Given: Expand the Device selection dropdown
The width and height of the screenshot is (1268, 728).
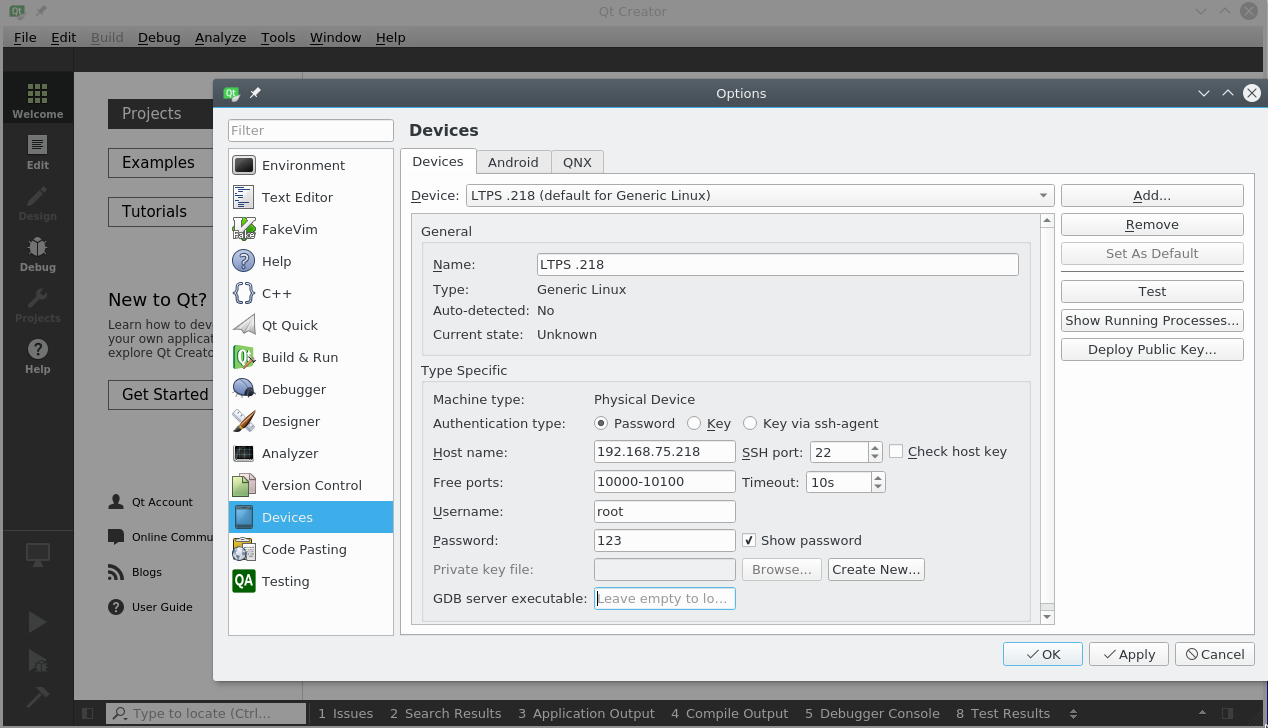Looking at the screenshot, I should pos(1043,196).
